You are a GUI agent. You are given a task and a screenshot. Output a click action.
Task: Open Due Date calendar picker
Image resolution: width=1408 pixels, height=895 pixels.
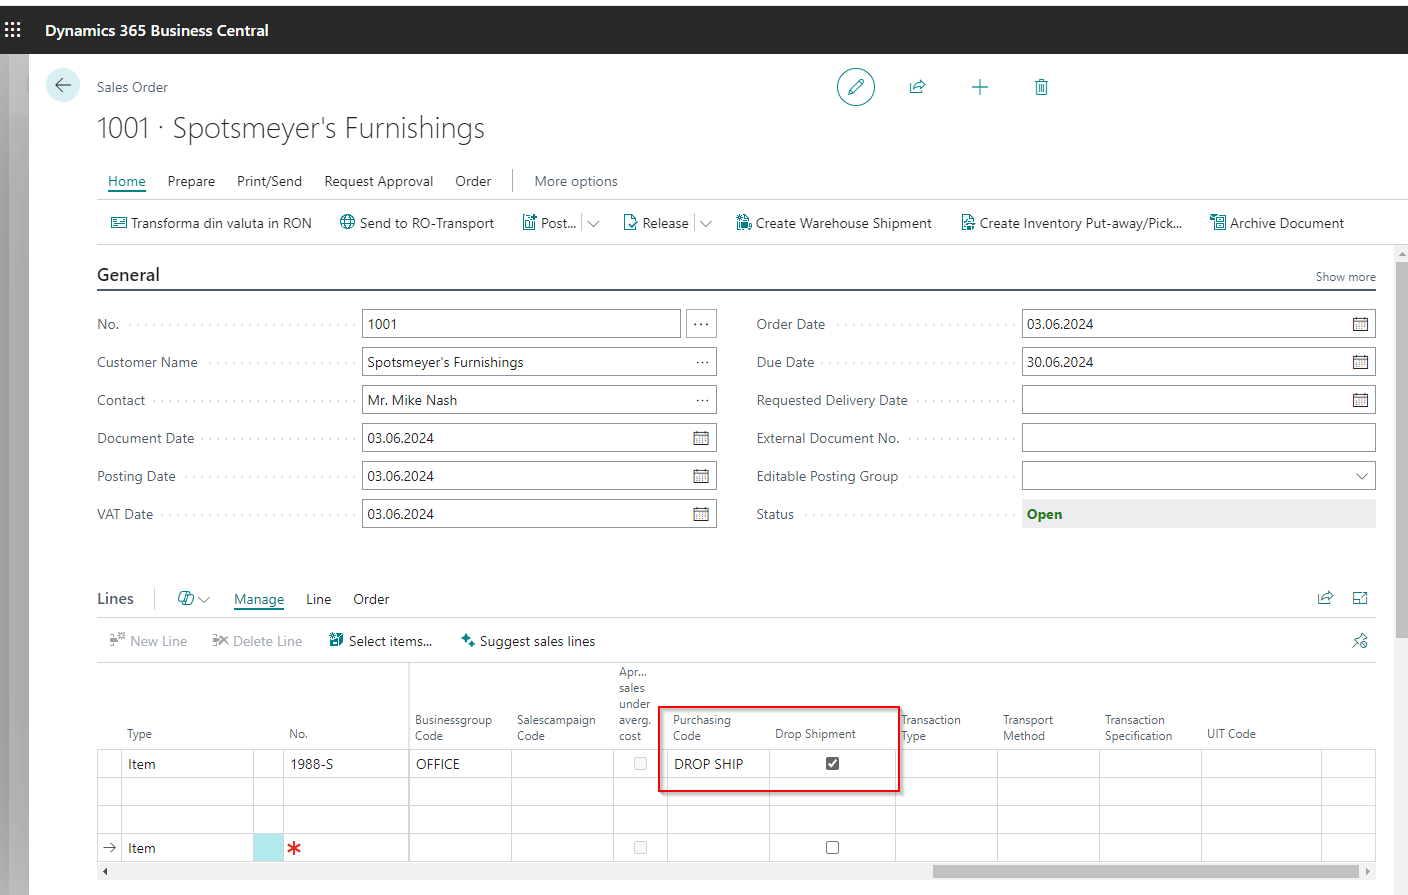point(1360,362)
